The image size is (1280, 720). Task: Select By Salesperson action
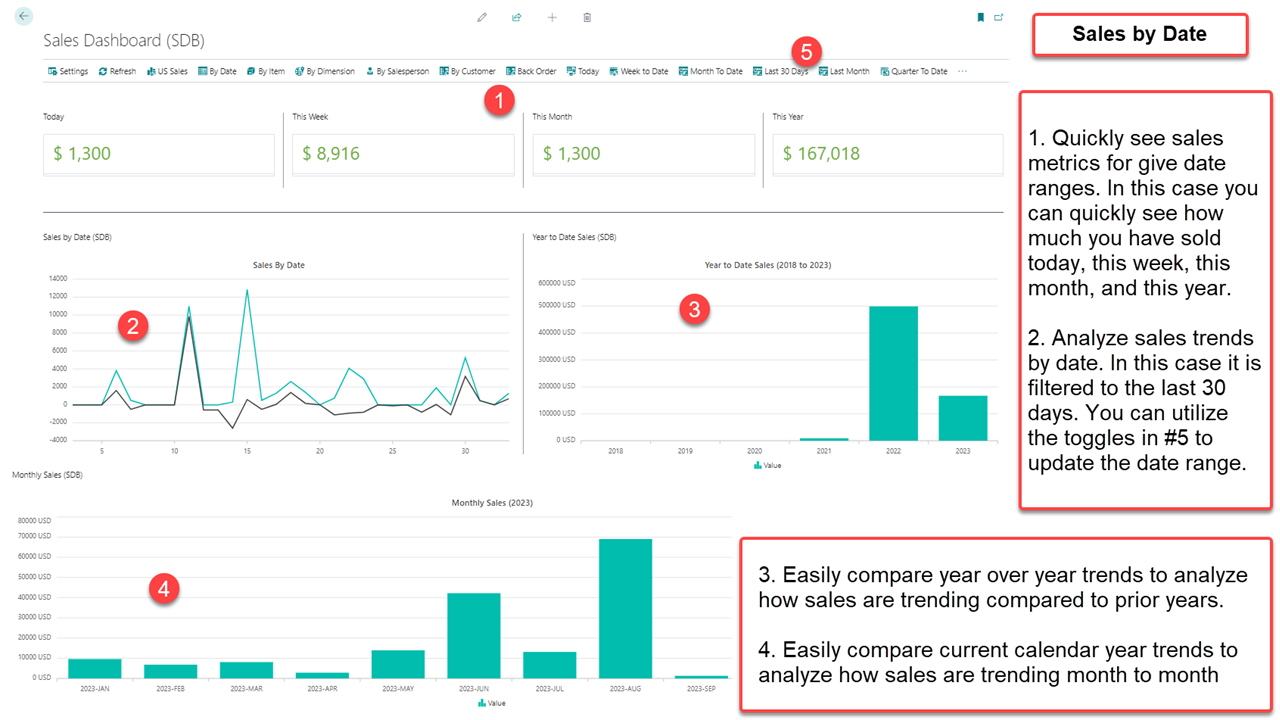pyautogui.click(x=397, y=71)
